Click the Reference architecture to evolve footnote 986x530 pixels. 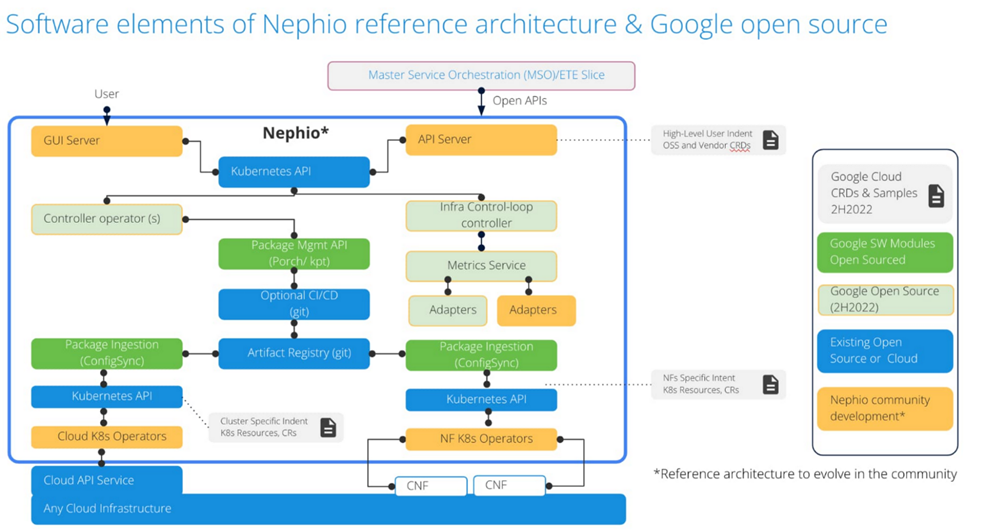(806, 474)
